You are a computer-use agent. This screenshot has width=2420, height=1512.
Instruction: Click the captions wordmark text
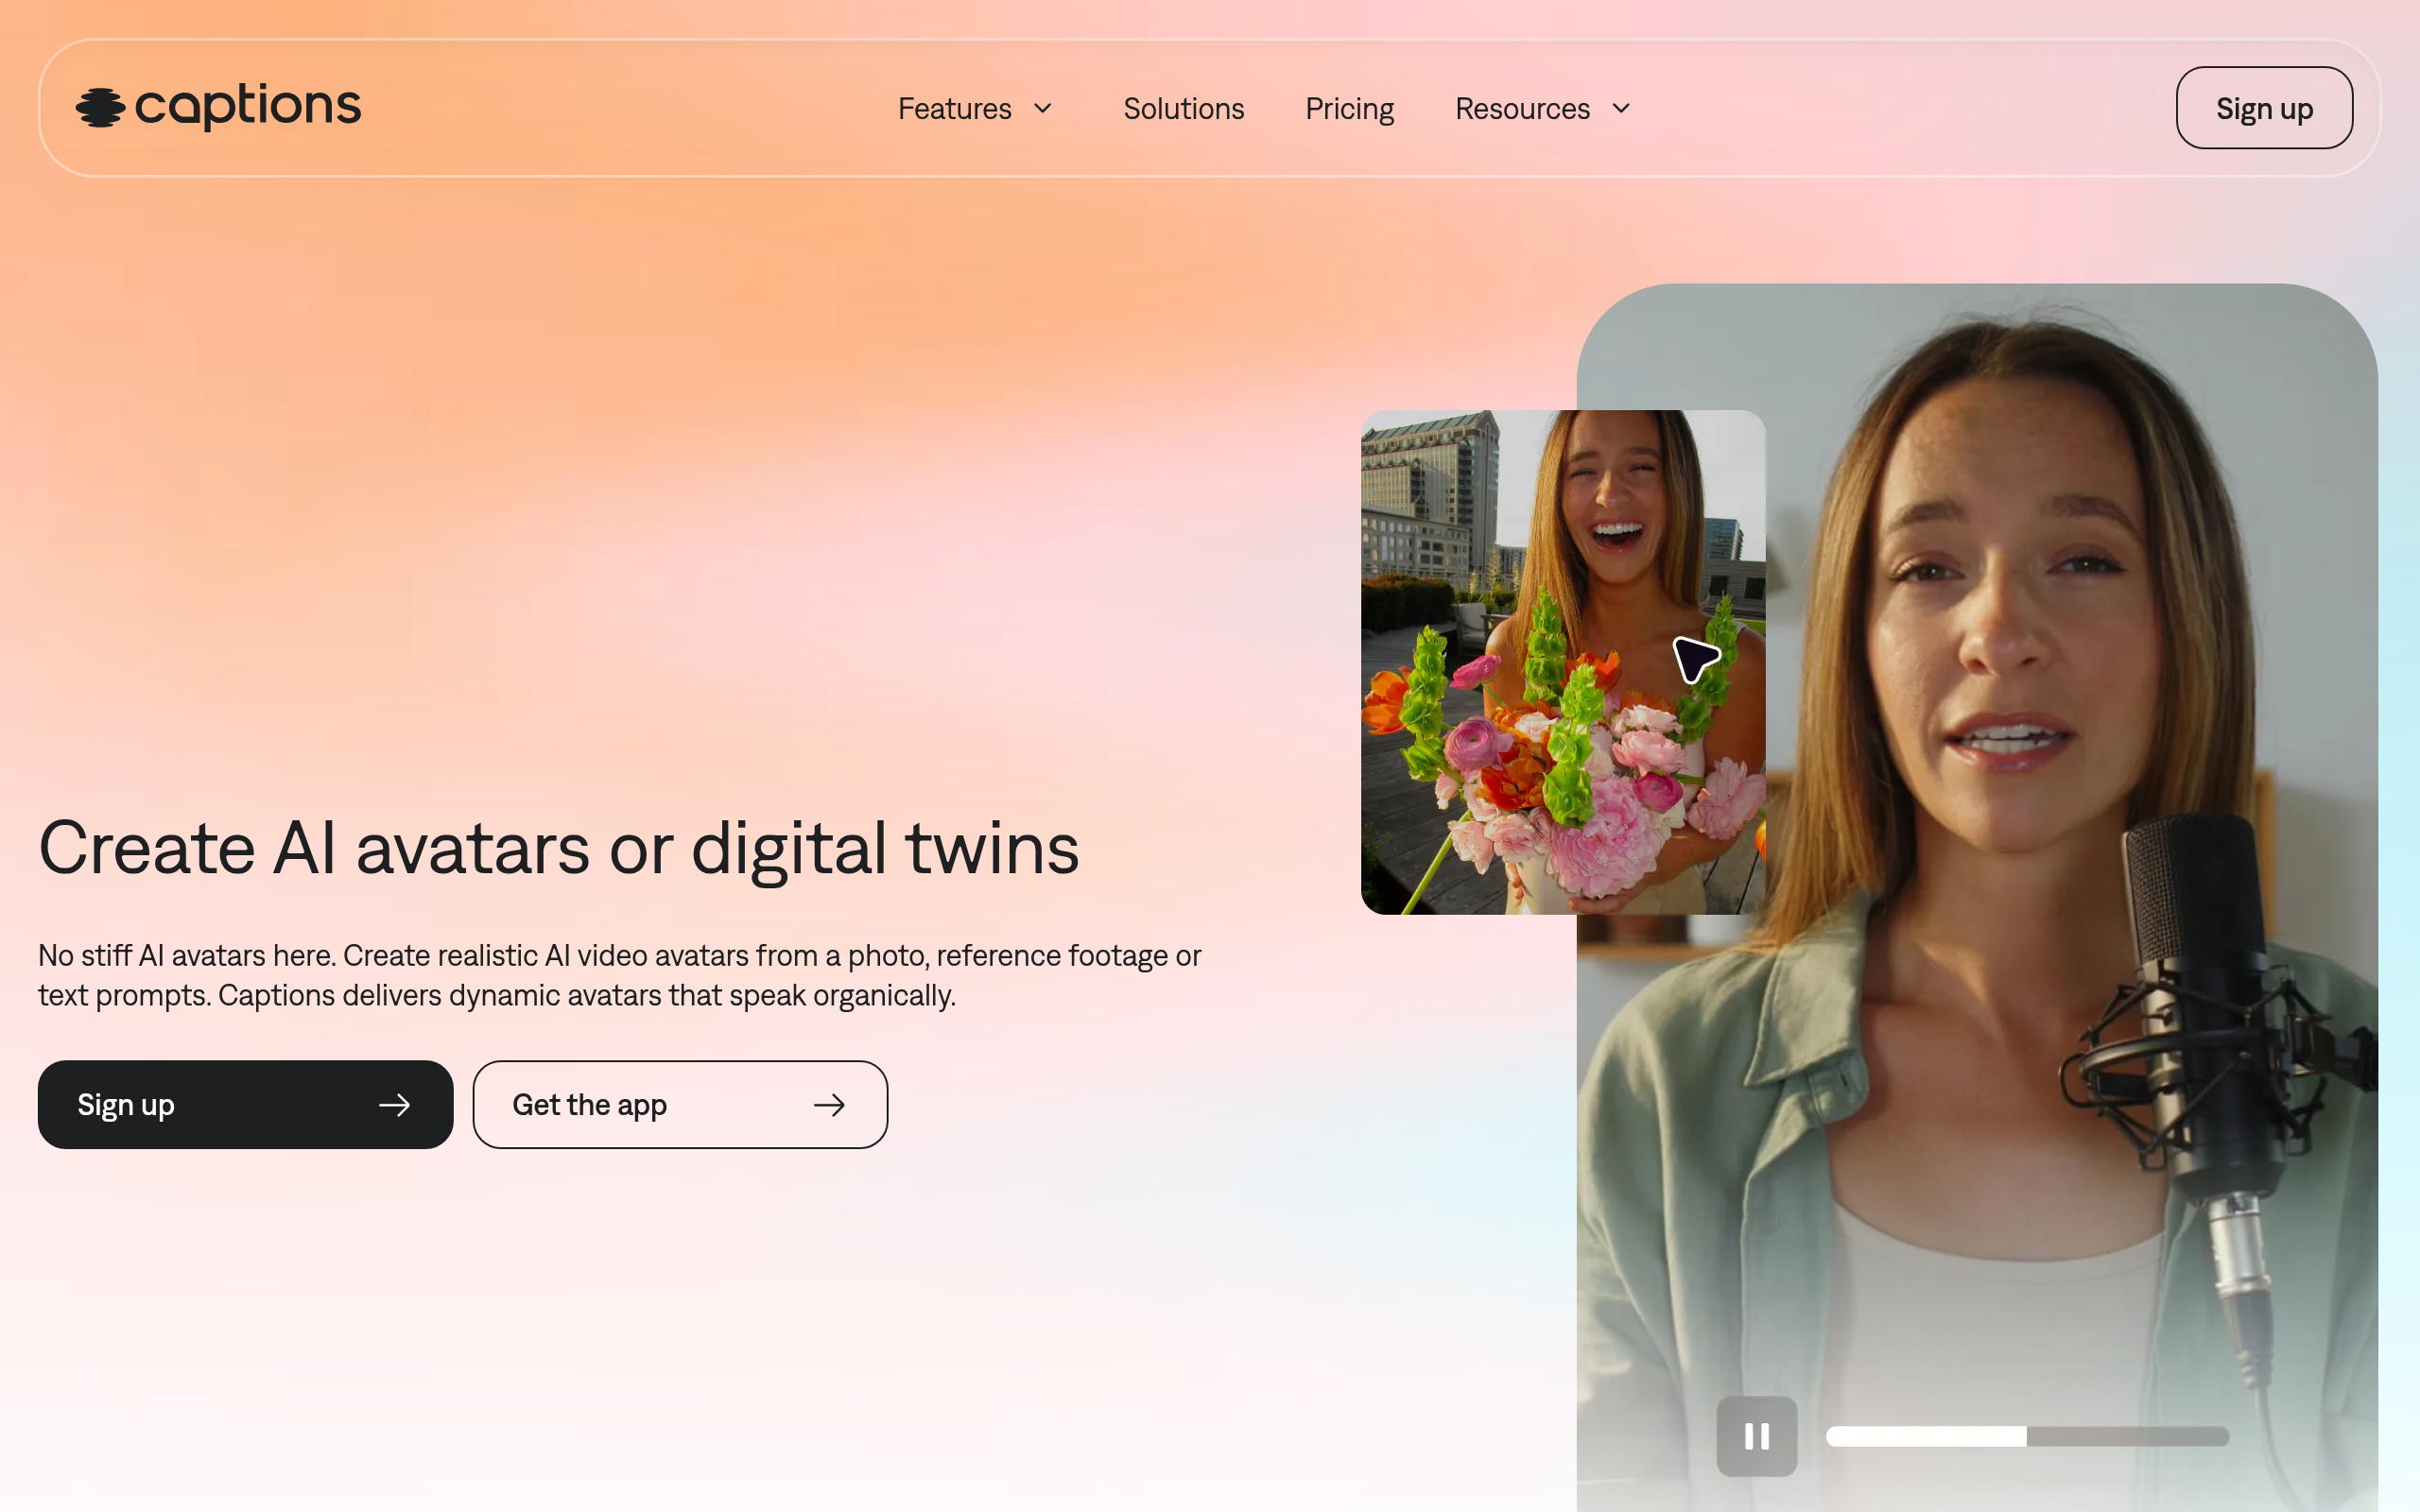[247, 106]
